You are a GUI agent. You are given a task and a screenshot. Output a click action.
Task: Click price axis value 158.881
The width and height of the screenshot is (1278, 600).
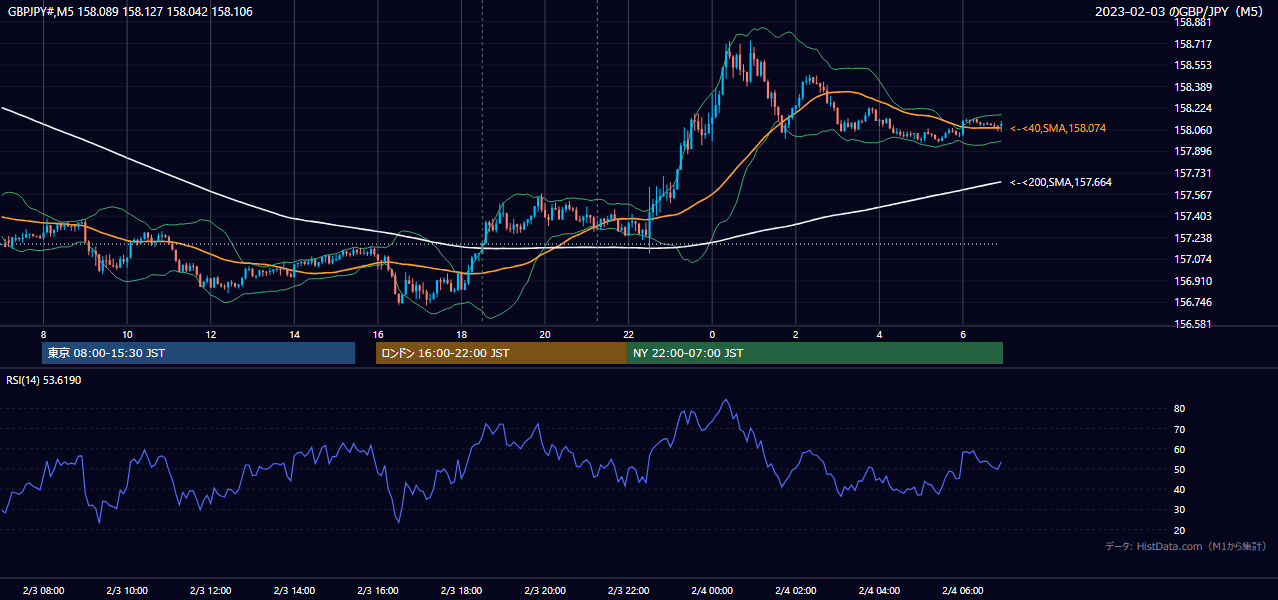pyautogui.click(x=1193, y=22)
